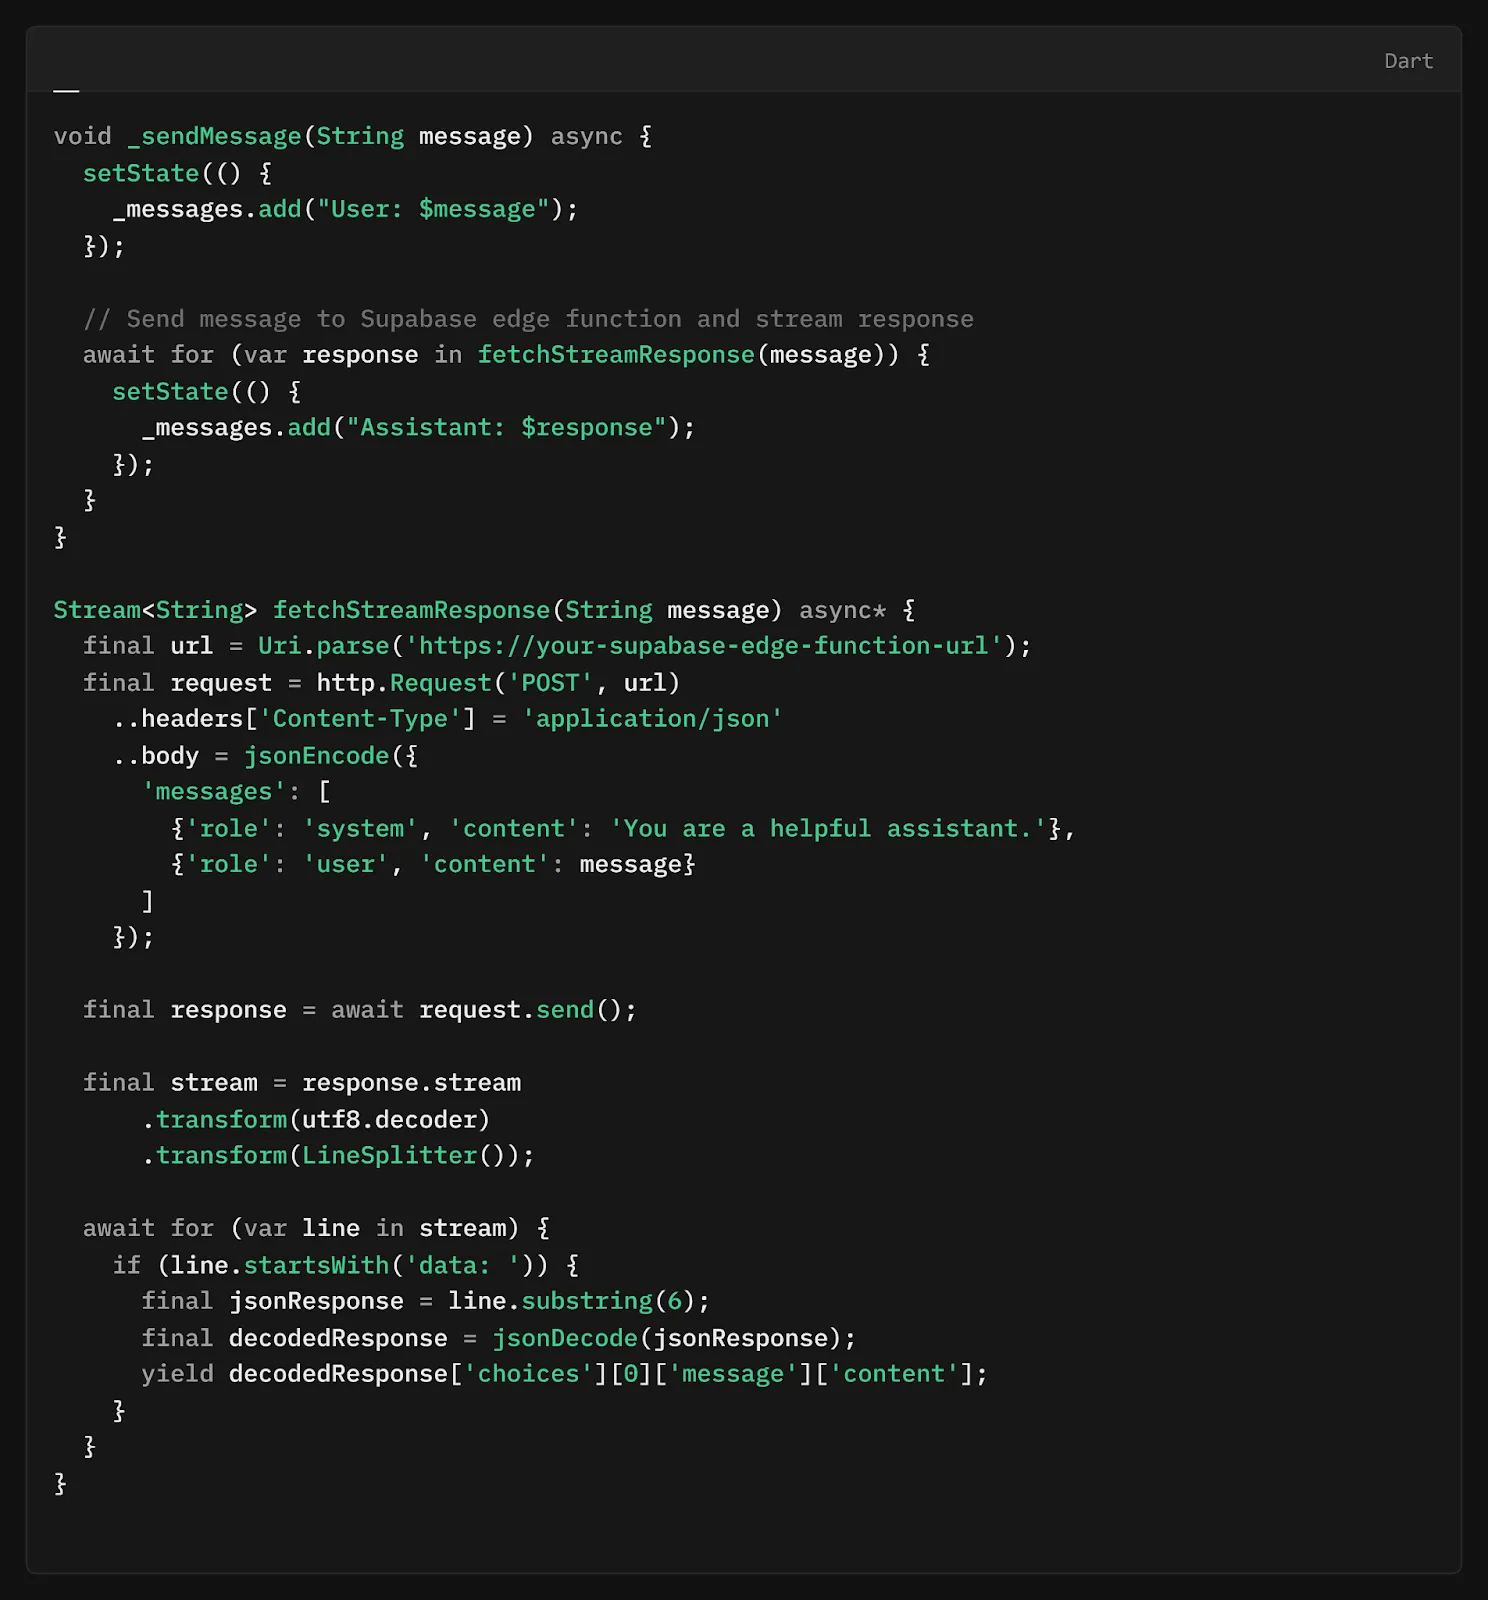
Task: Click the 'system' role value
Action: tap(360, 829)
